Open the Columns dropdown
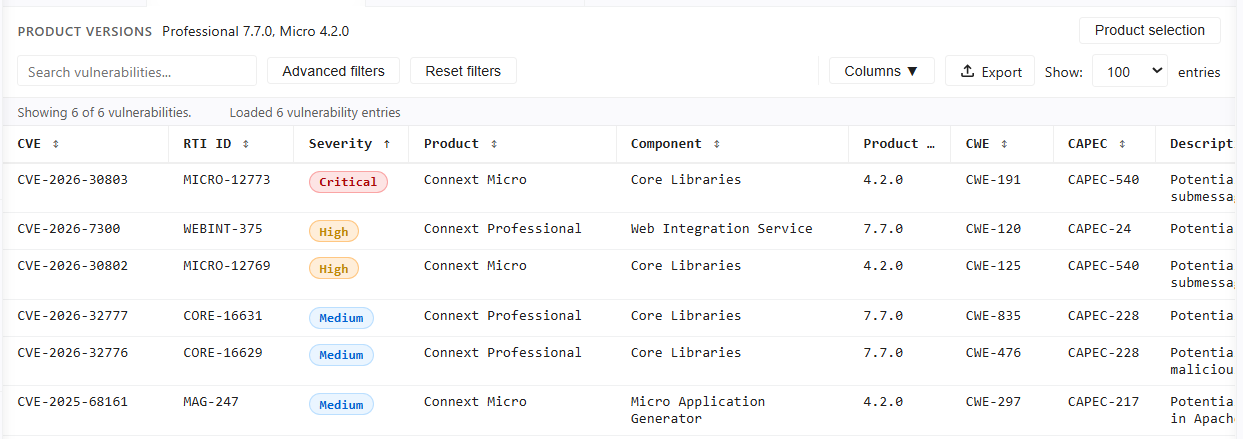 tap(881, 71)
